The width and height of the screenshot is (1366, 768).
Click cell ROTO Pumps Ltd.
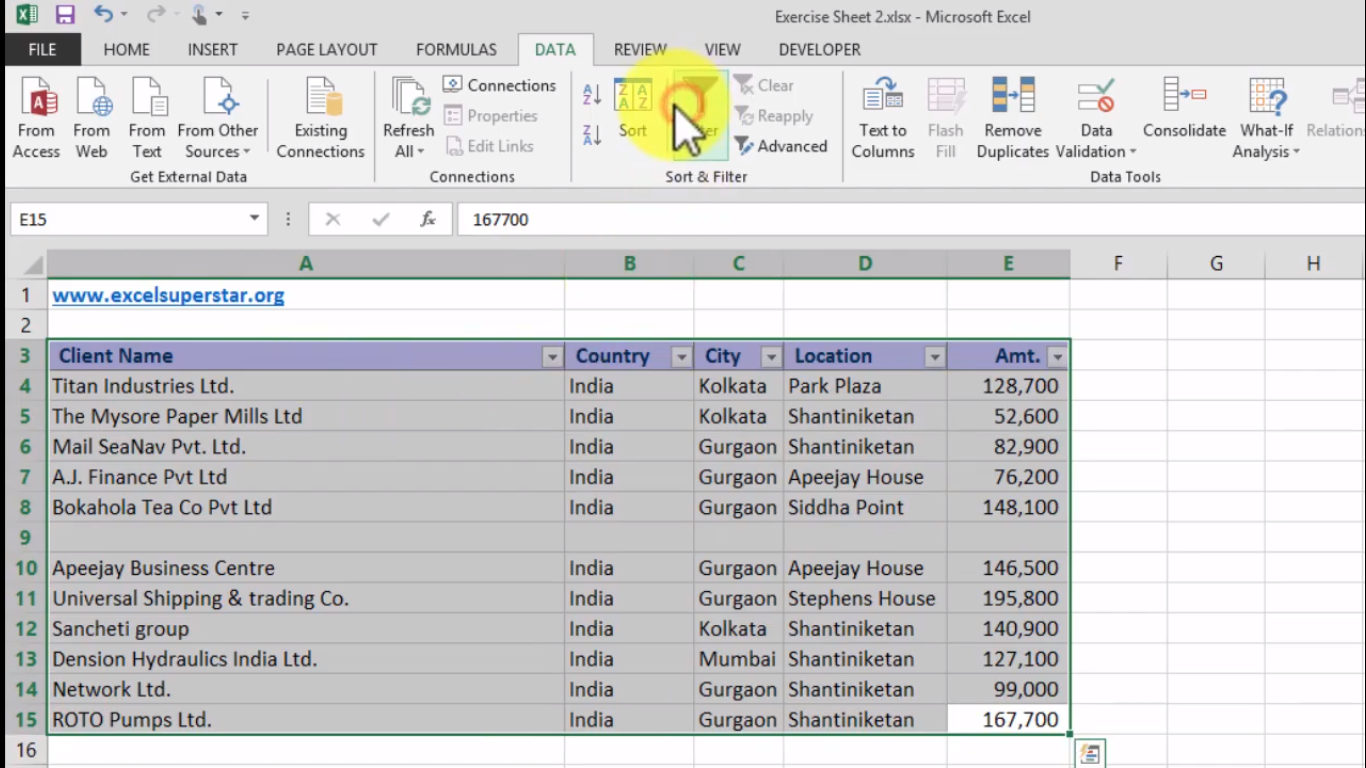[306, 719]
